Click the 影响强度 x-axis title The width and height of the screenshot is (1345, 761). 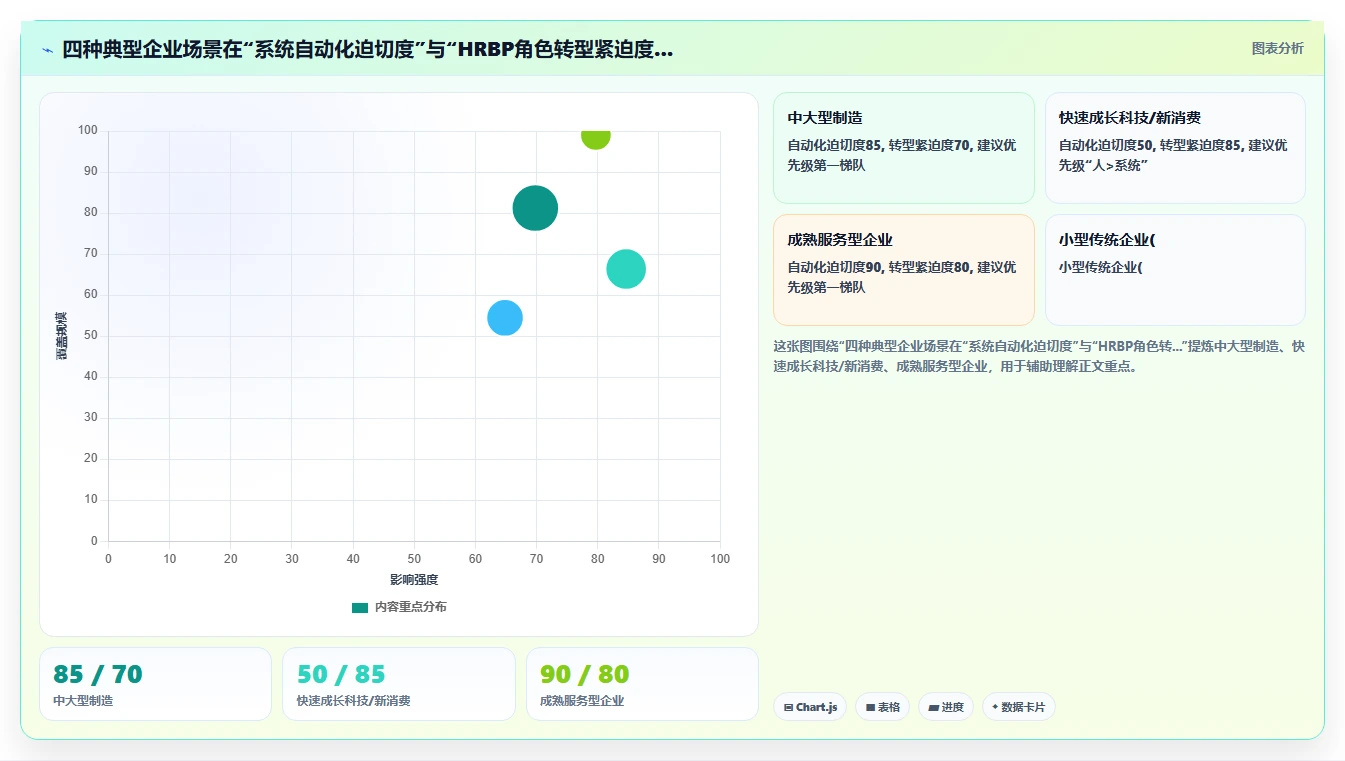coord(414,580)
